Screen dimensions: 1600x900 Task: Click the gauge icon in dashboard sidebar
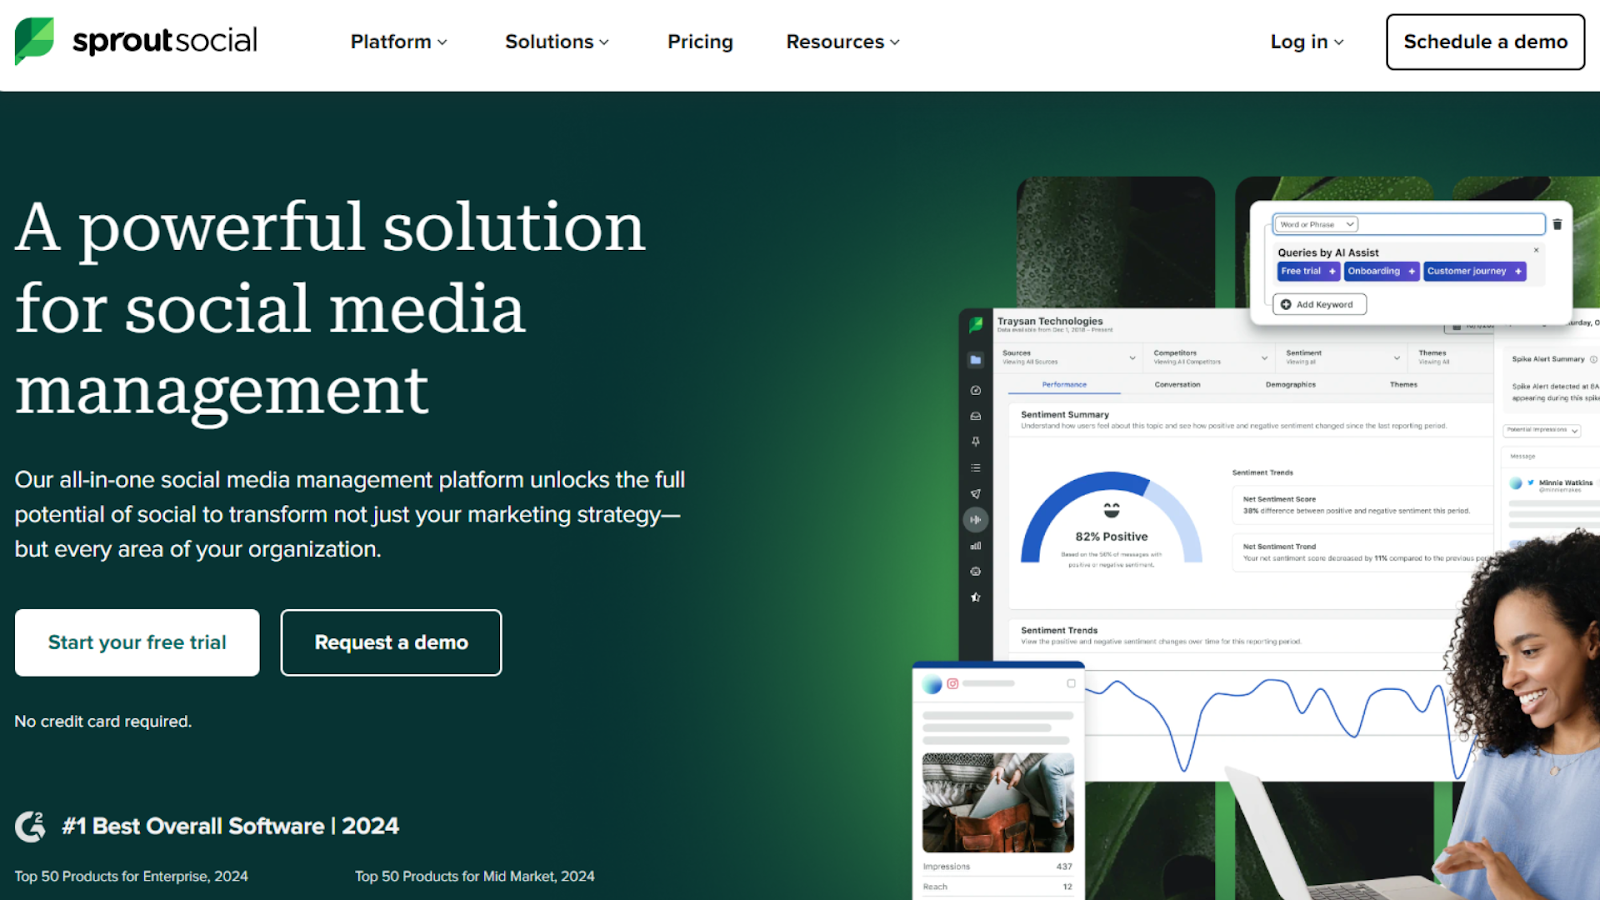click(976, 390)
